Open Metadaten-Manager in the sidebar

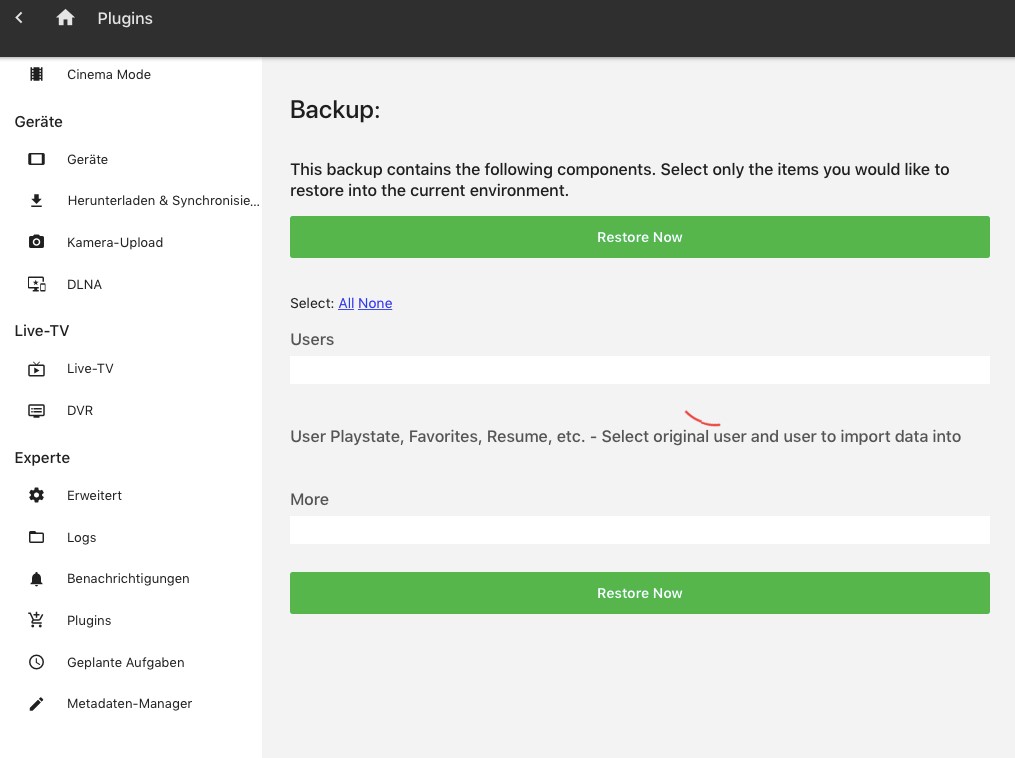(x=129, y=704)
